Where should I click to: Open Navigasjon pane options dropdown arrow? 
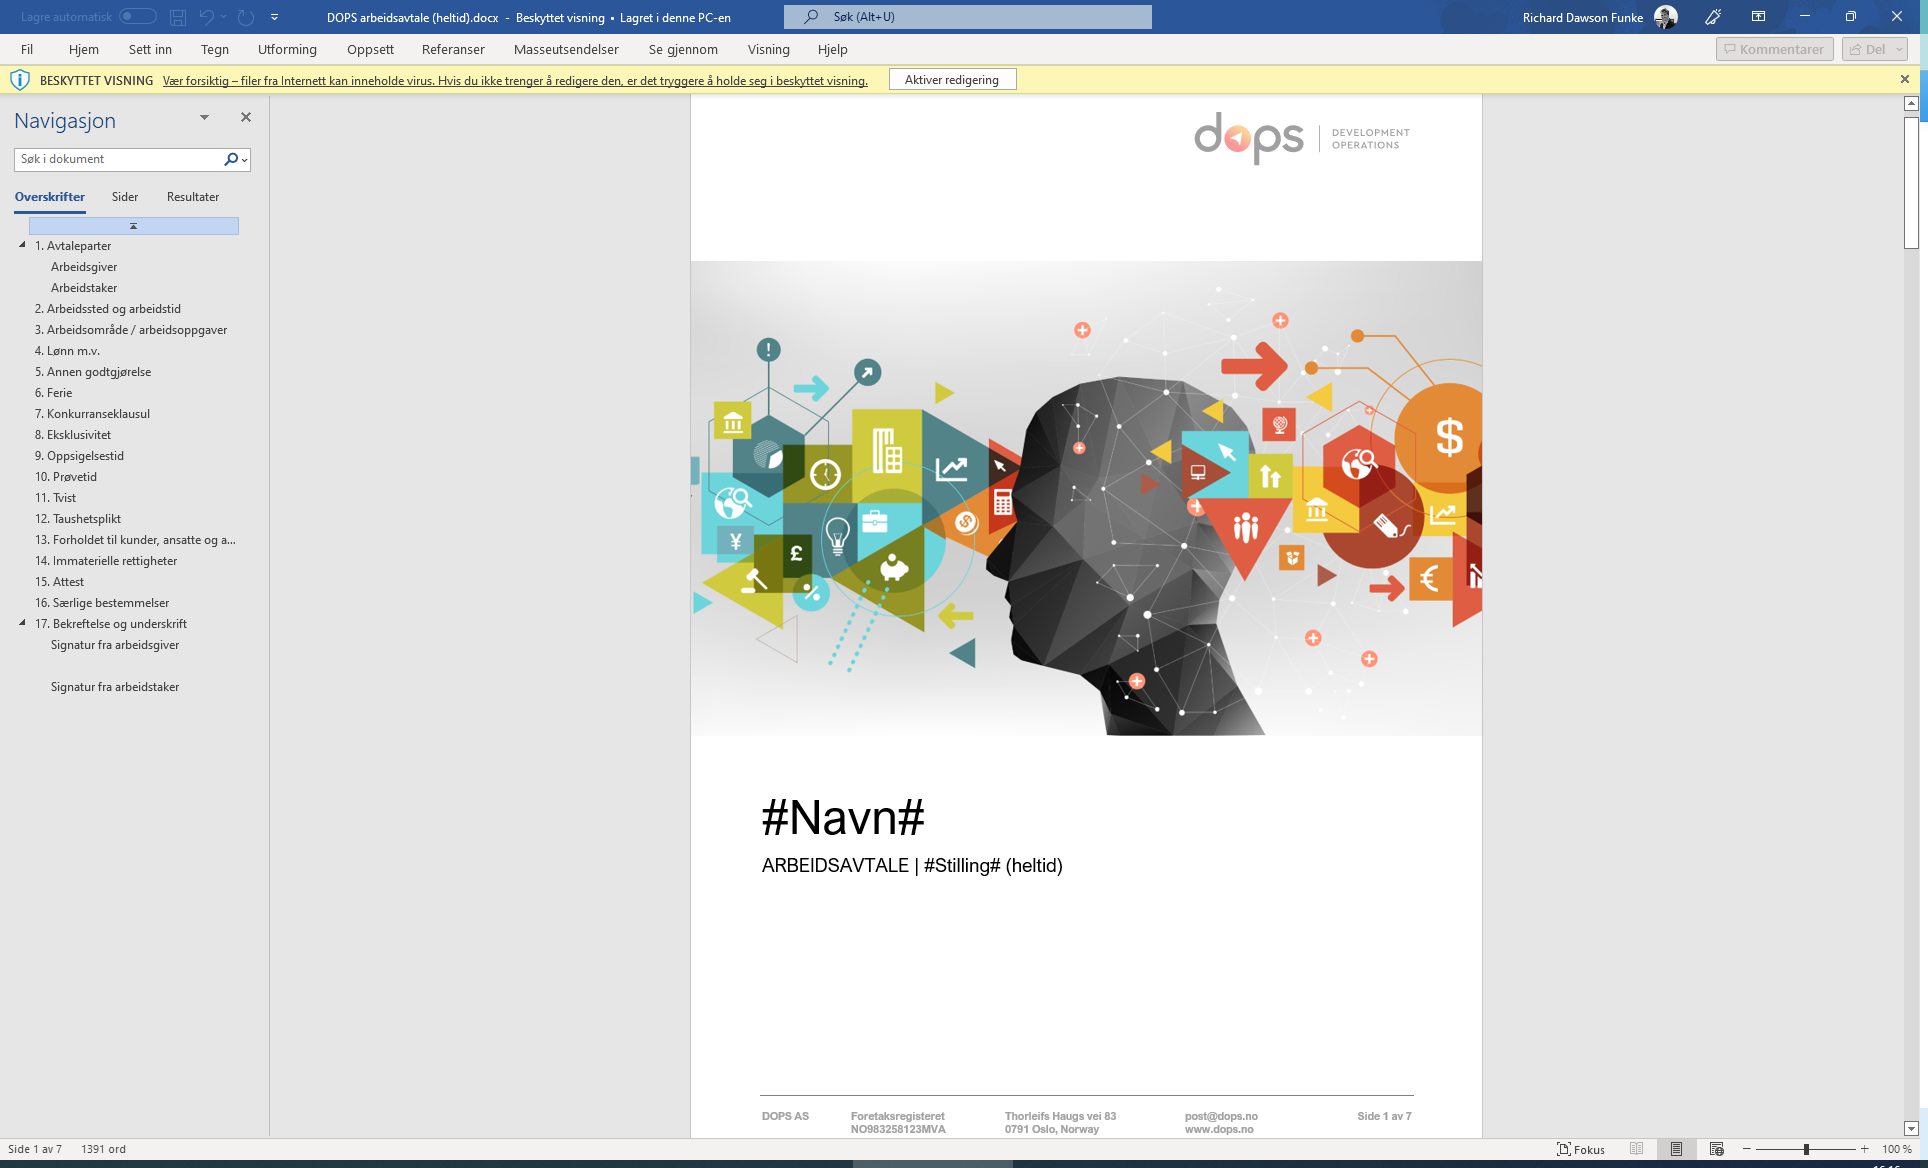pos(204,118)
